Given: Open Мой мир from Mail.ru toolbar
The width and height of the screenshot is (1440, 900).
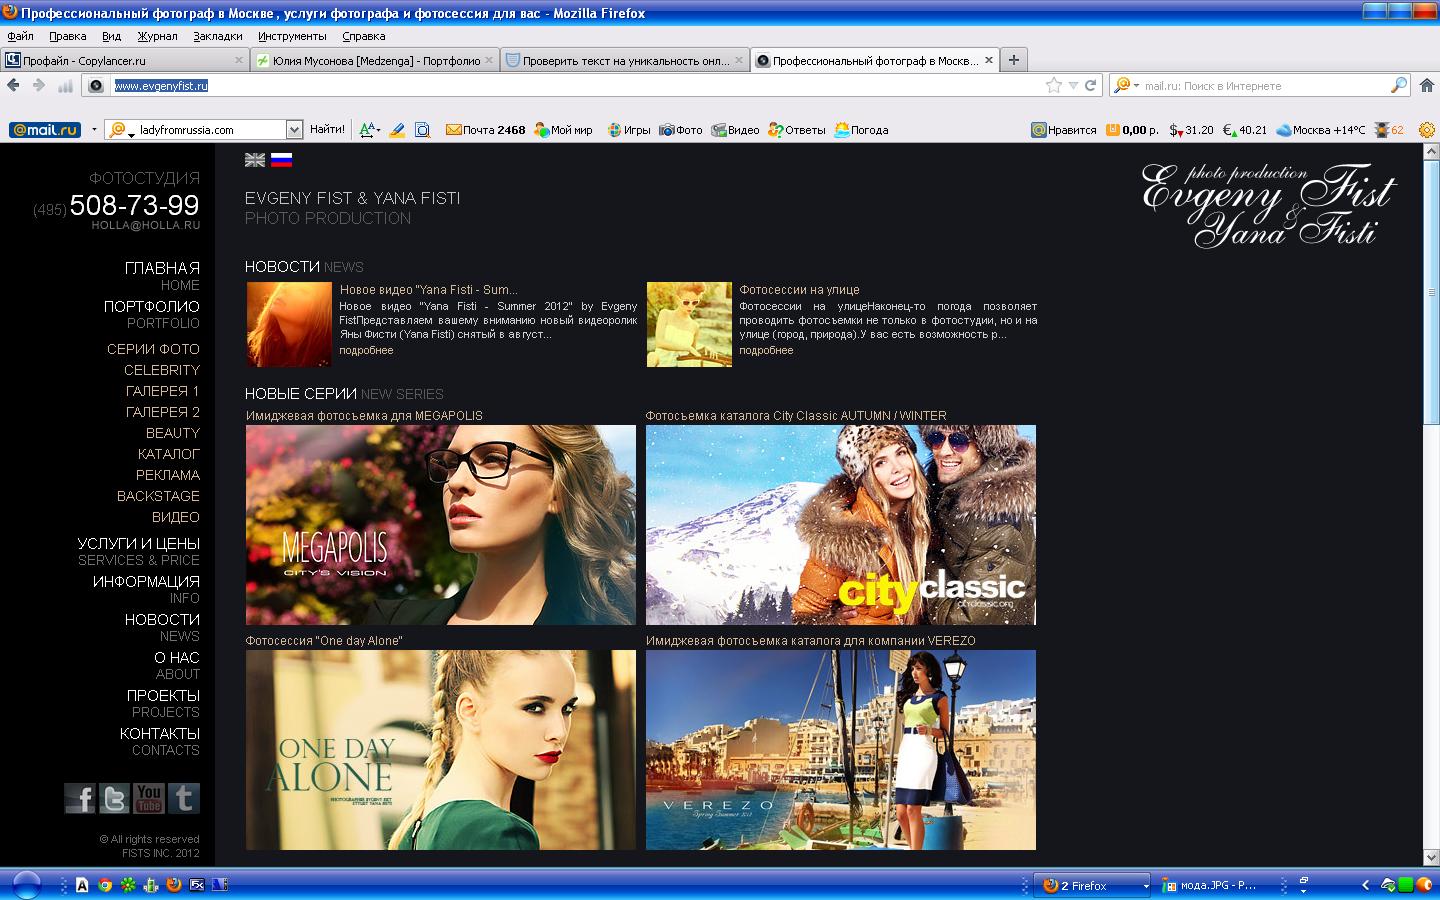Looking at the screenshot, I should (x=564, y=130).
